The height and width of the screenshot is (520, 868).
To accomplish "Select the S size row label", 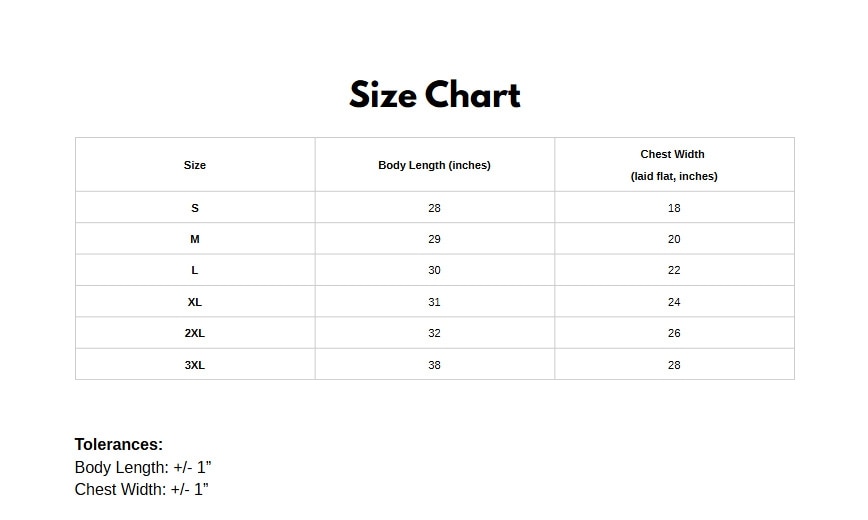I will coord(195,208).
